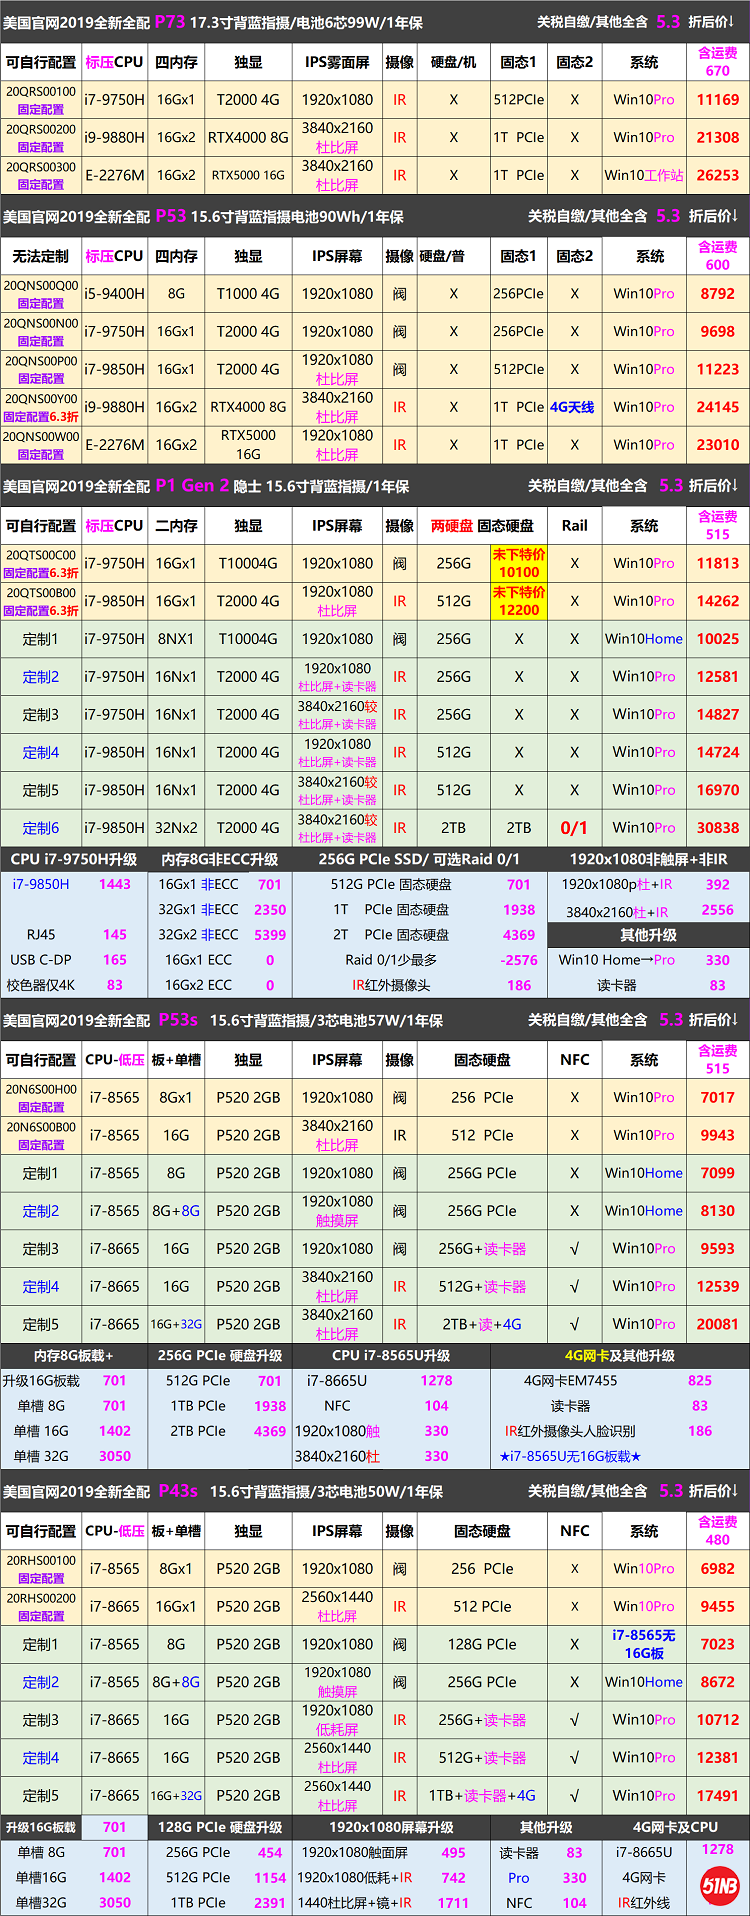
Task: Click the 4G网卡EM7455 upgrade option
Action: (x=570, y=1381)
